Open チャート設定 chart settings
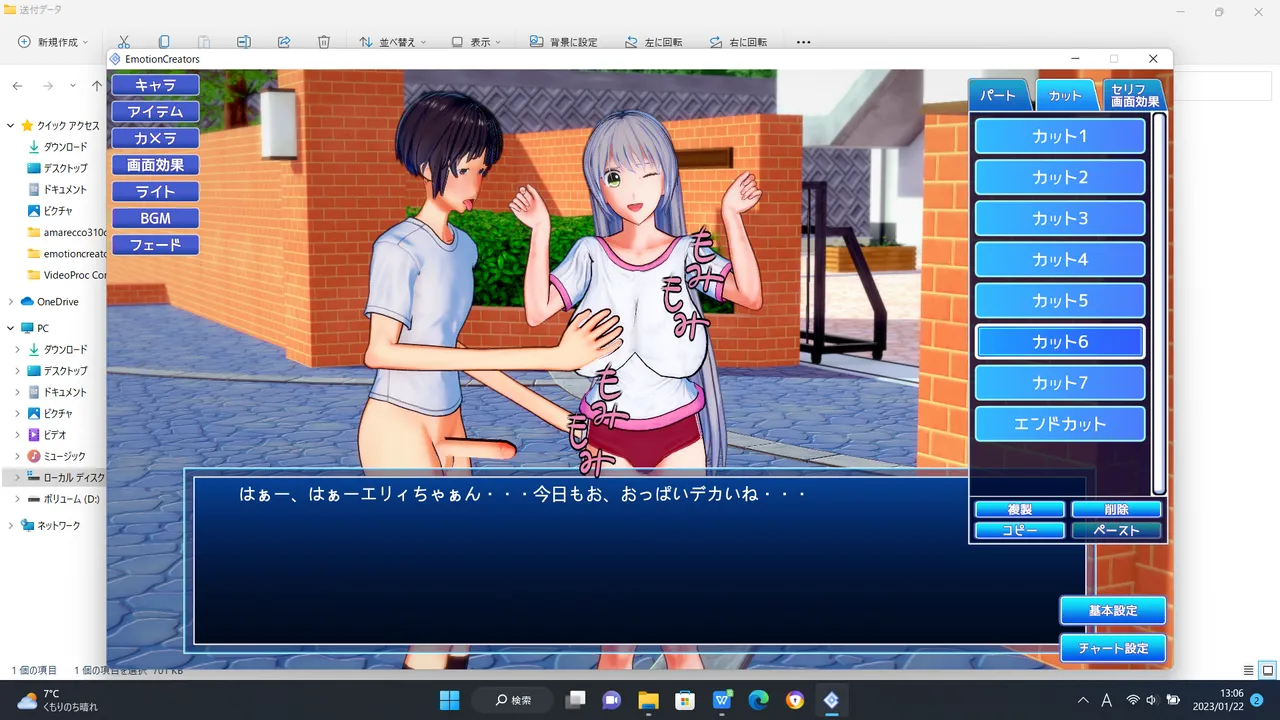The width and height of the screenshot is (1280, 720). tap(1113, 648)
